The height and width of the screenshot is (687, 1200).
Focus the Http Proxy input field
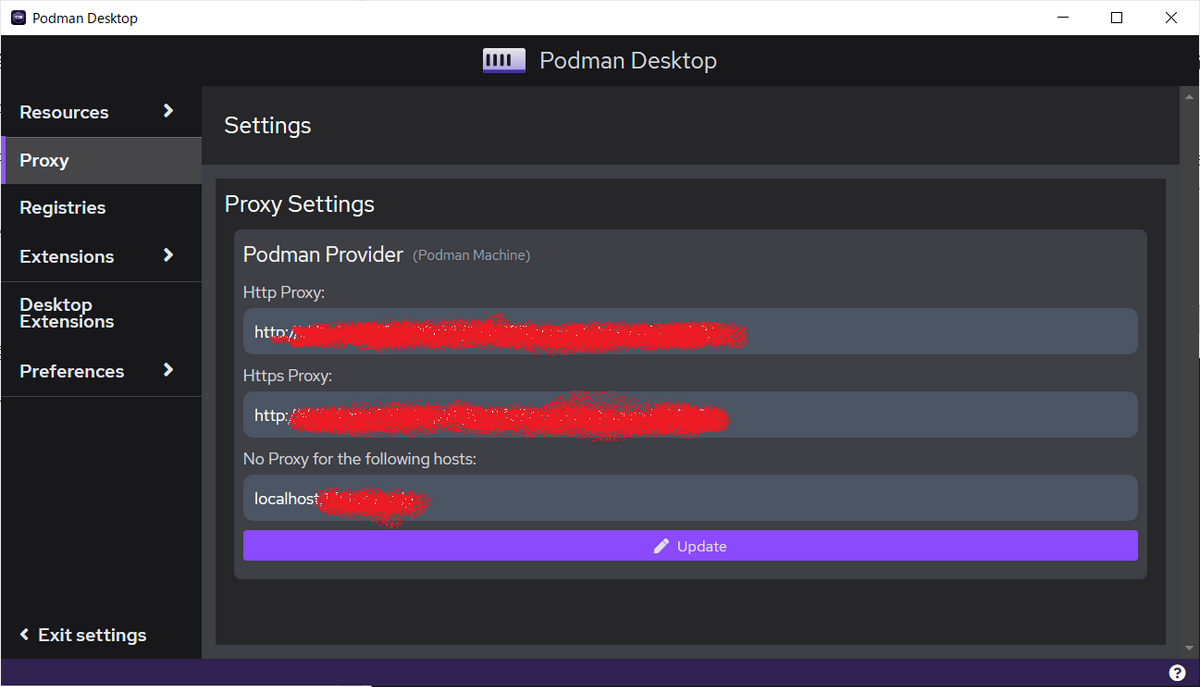click(x=690, y=331)
